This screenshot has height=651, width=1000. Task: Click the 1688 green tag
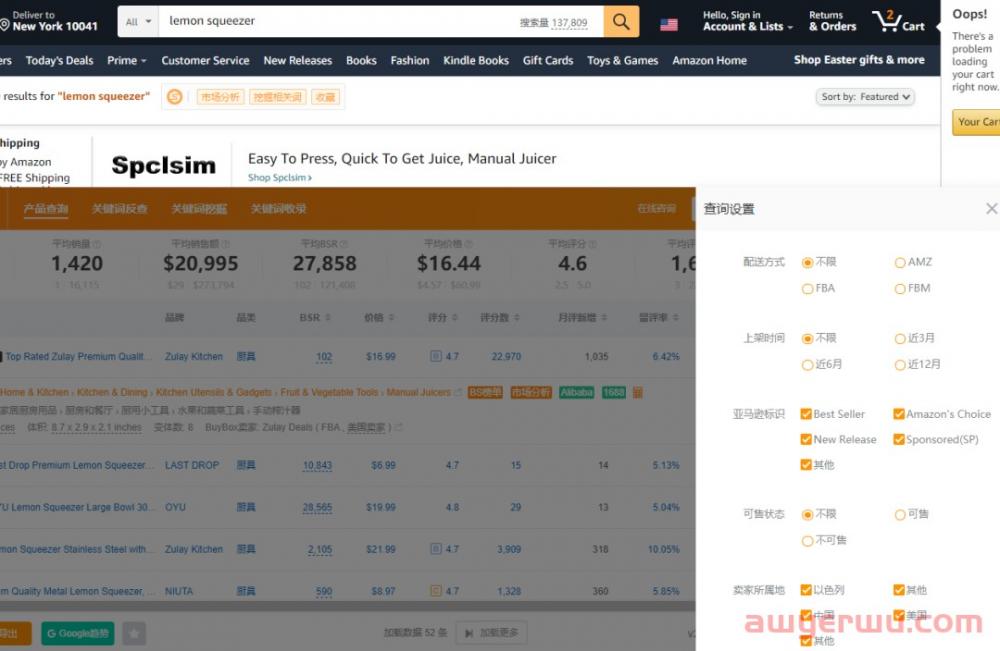coord(614,392)
